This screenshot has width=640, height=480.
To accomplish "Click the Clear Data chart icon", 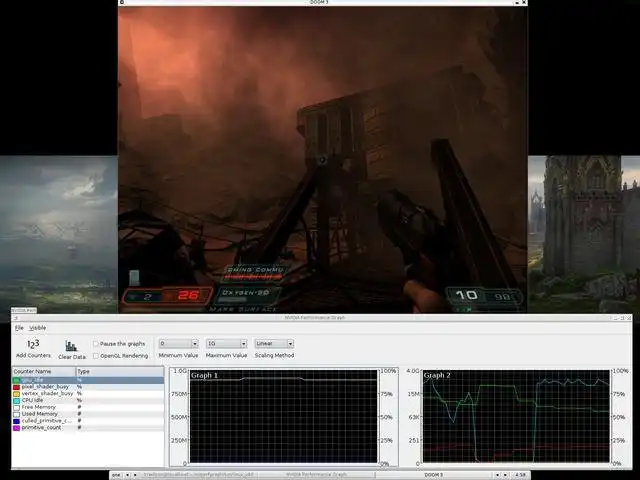I will click(71, 346).
